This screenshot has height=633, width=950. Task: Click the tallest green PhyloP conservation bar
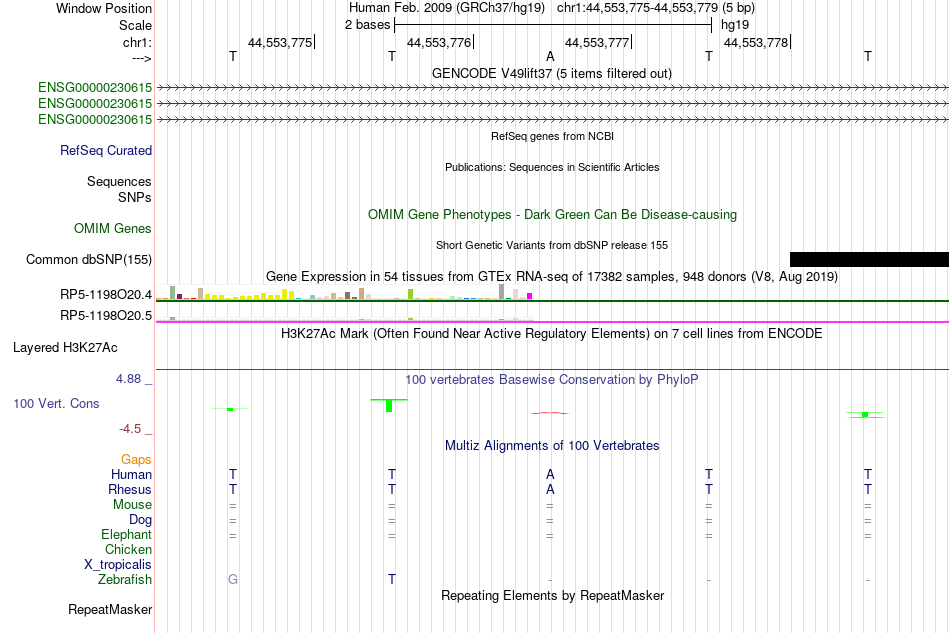(x=389, y=405)
